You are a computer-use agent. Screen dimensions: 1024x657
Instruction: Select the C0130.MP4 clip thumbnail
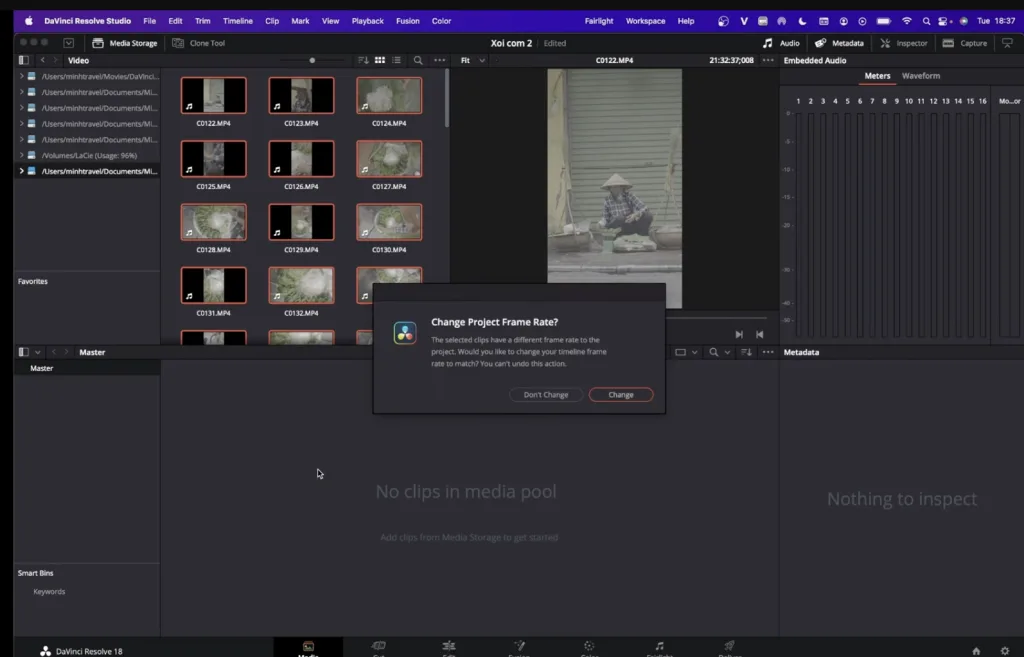(x=389, y=222)
